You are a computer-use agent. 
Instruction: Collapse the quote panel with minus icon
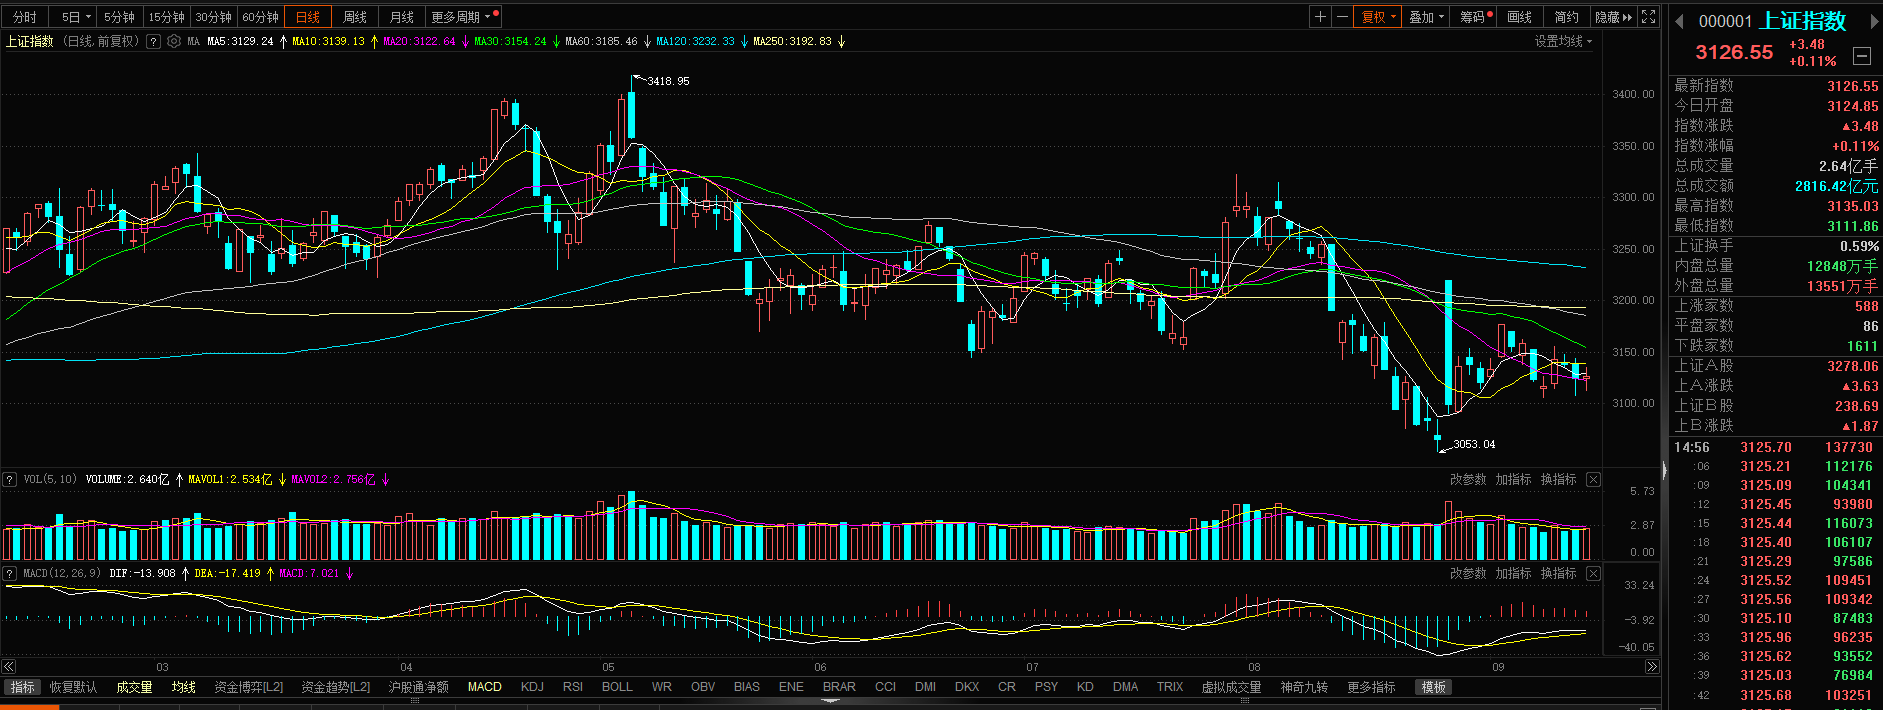point(1862,56)
